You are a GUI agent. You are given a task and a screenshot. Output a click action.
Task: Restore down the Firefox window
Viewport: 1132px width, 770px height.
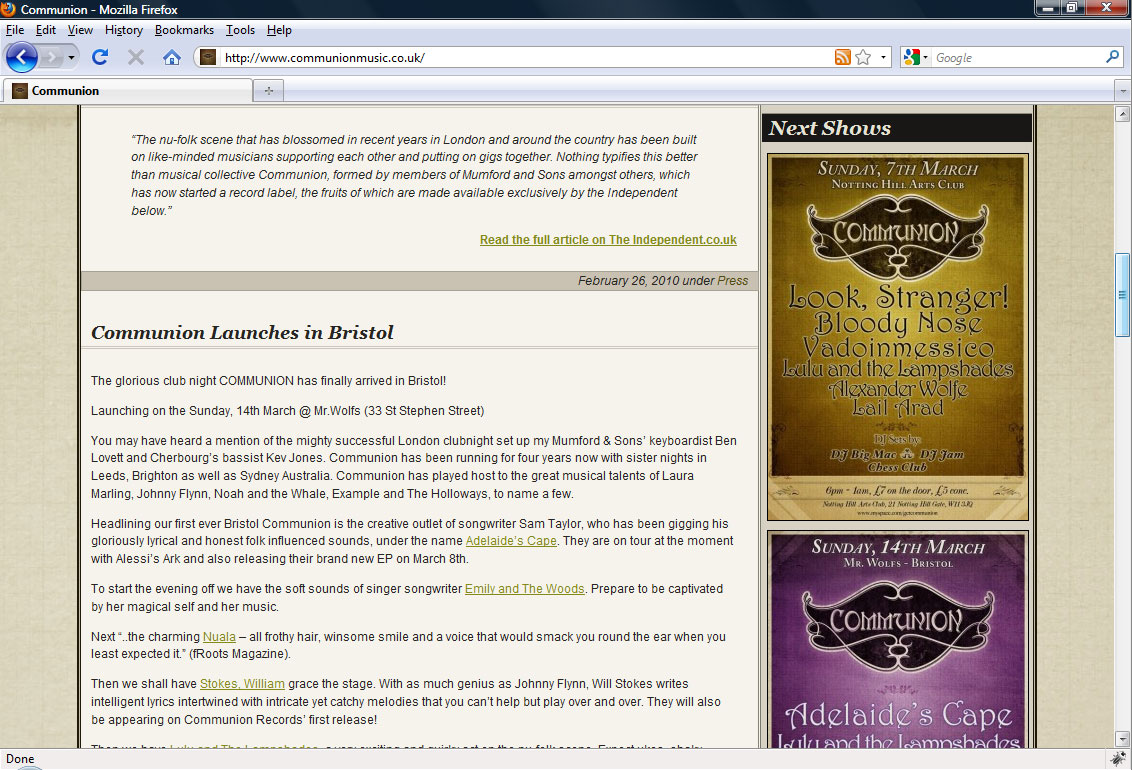click(1071, 8)
